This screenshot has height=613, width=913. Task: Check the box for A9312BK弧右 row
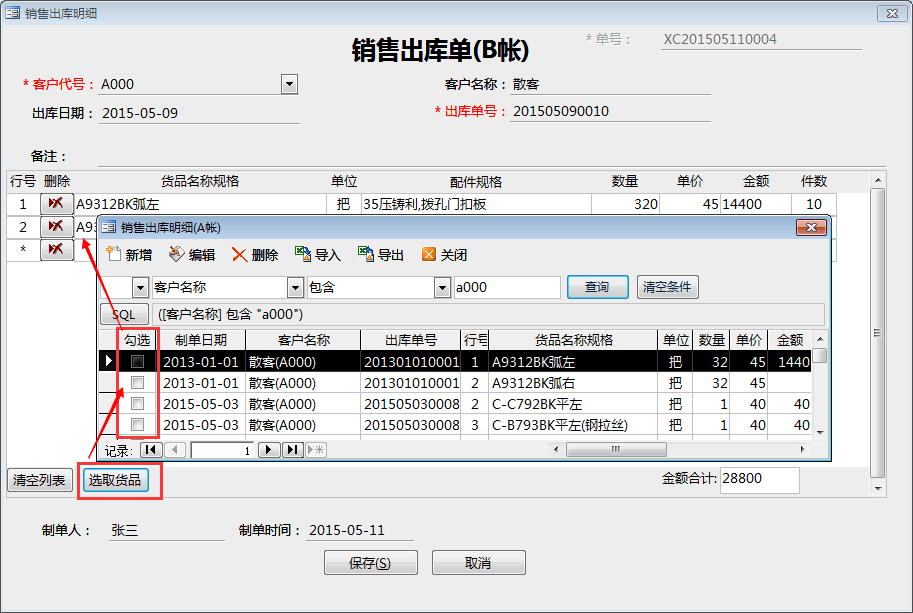[138, 383]
